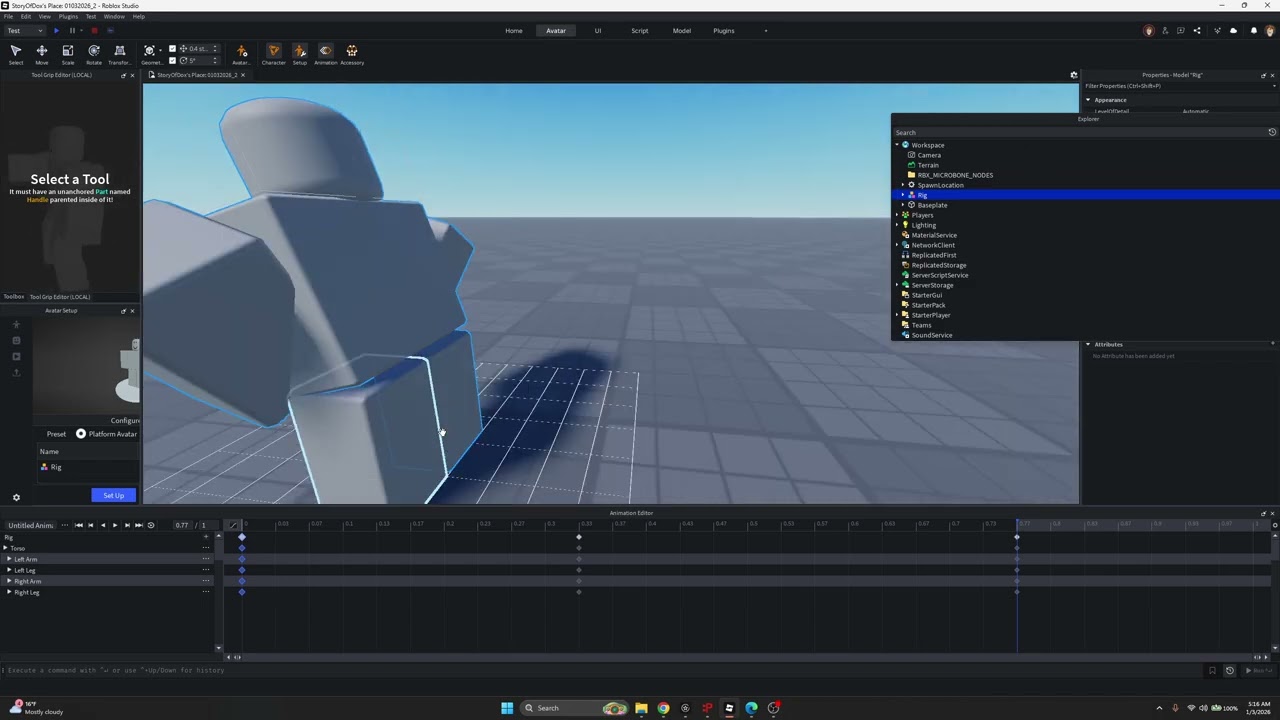Switch to the Script tab
The image size is (1280, 720).
tap(640, 31)
